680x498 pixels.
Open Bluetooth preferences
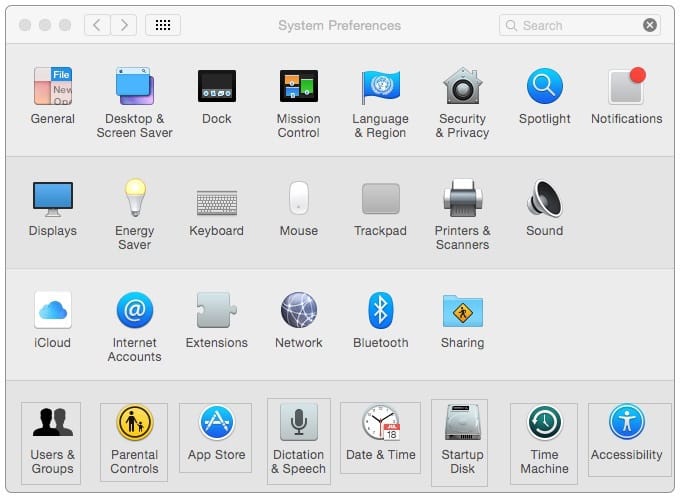pyautogui.click(x=380, y=311)
